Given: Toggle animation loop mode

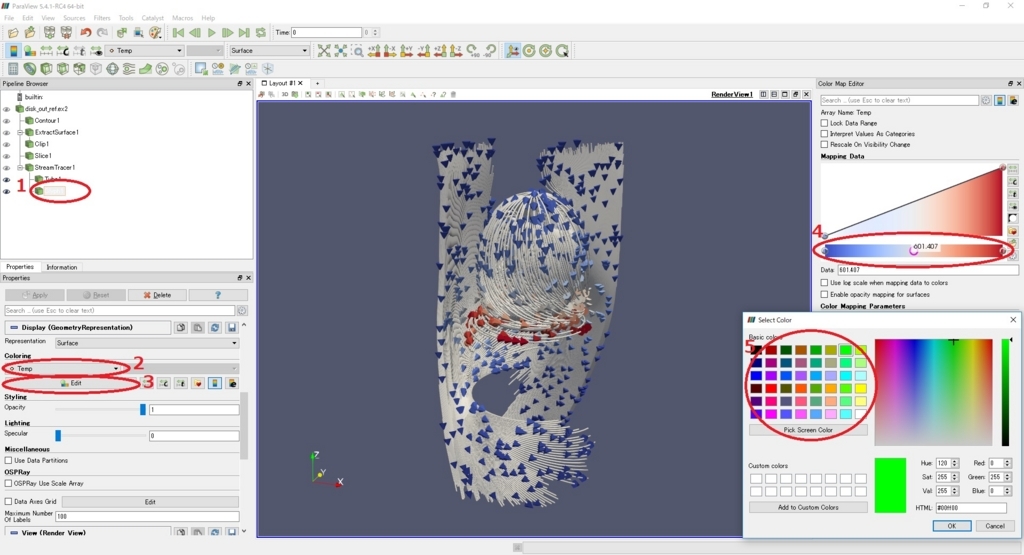Looking at the screenshot, I should pos(261,33).
